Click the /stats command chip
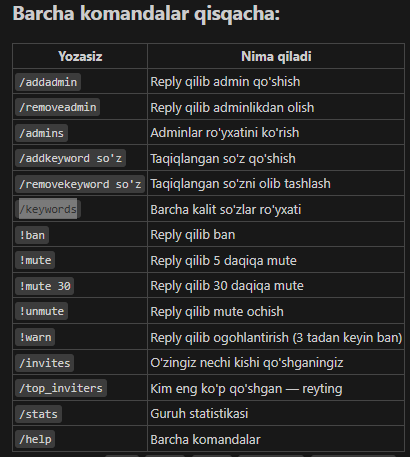Screen dimensions: 410x457 pos(38,414)
